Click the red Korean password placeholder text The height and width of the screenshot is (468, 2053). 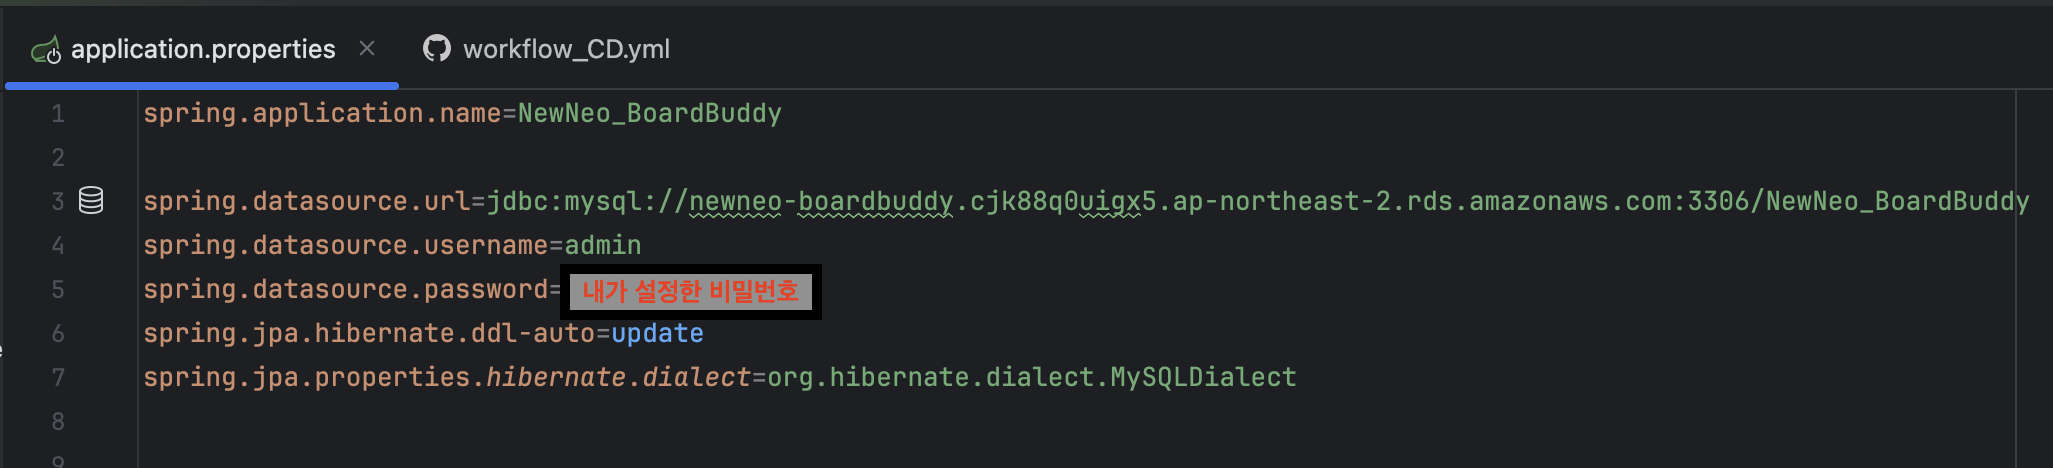pyautogui.click(x=691, y=291)
